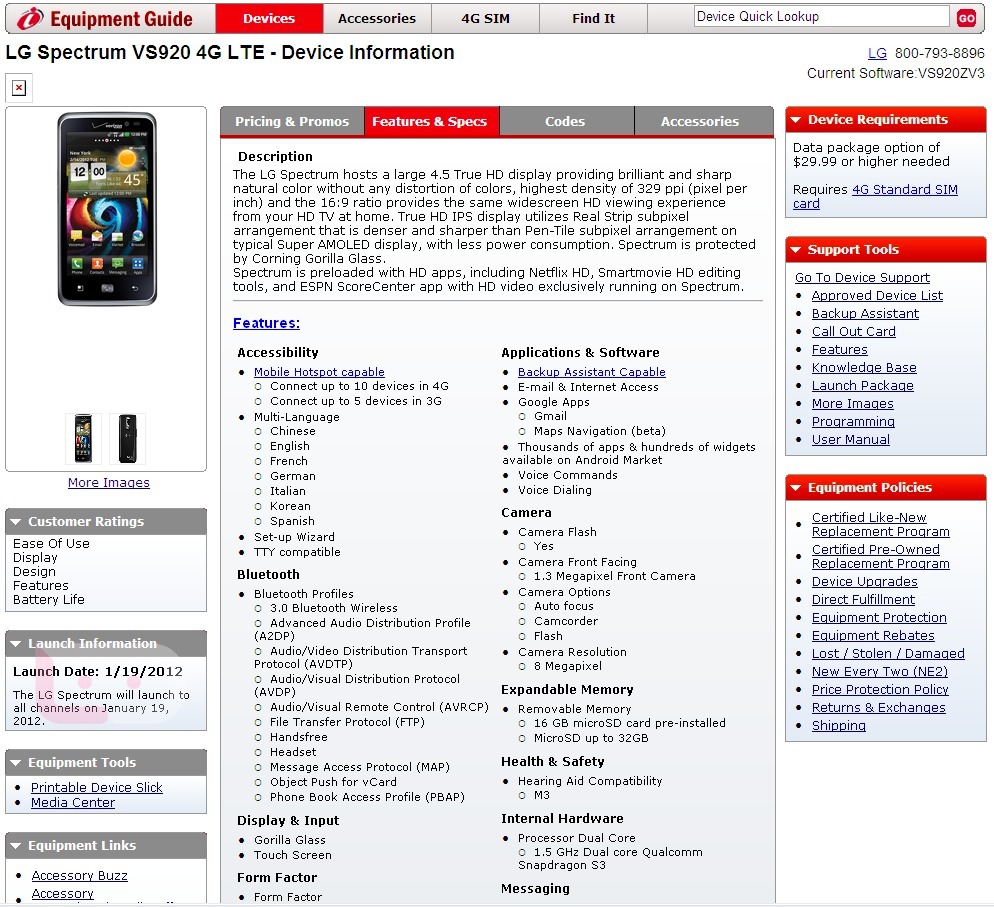Click Current Software:VS920ZV3 text
The height and width of the screenshot is (907, 994).
896,74
